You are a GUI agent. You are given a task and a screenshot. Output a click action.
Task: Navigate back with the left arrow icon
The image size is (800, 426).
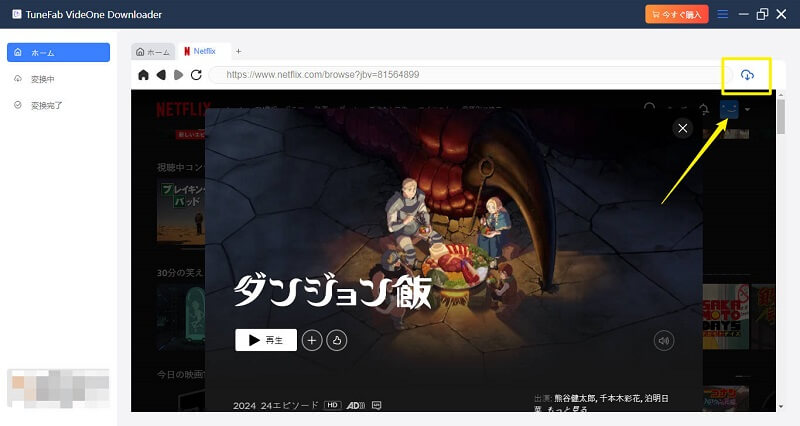tap(161, 75)
